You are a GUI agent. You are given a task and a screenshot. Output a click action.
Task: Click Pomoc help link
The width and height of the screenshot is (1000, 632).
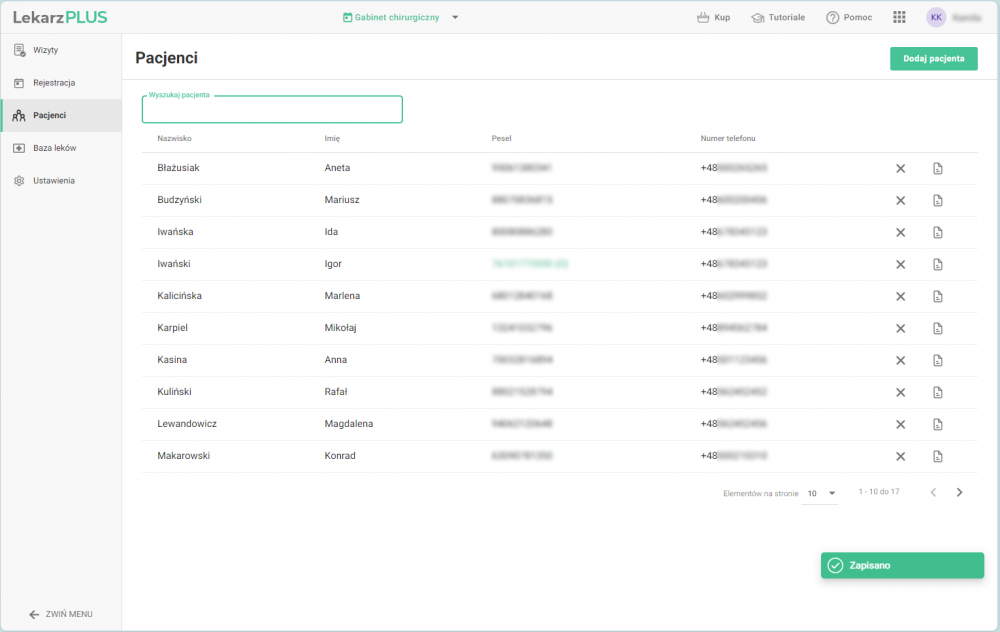849,17
